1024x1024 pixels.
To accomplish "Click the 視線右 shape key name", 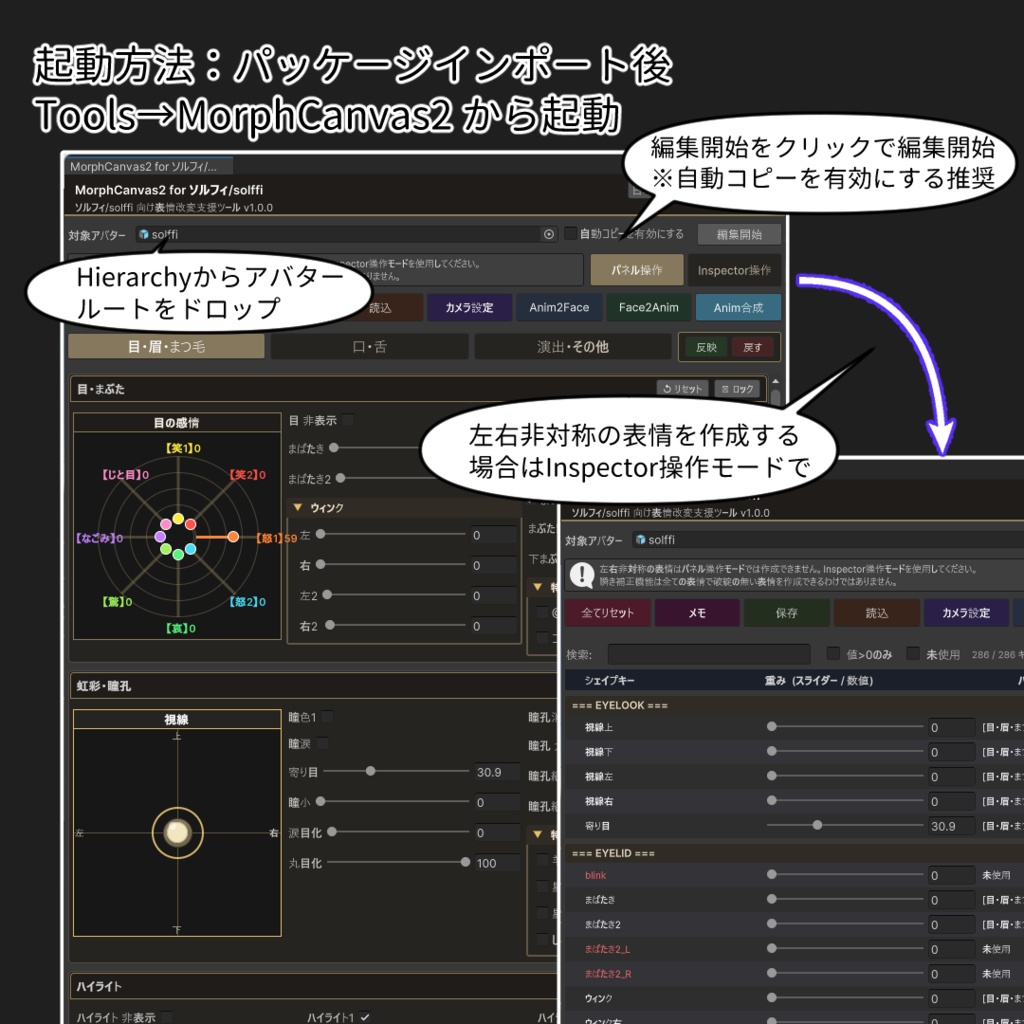I will (x=599, y=801).
